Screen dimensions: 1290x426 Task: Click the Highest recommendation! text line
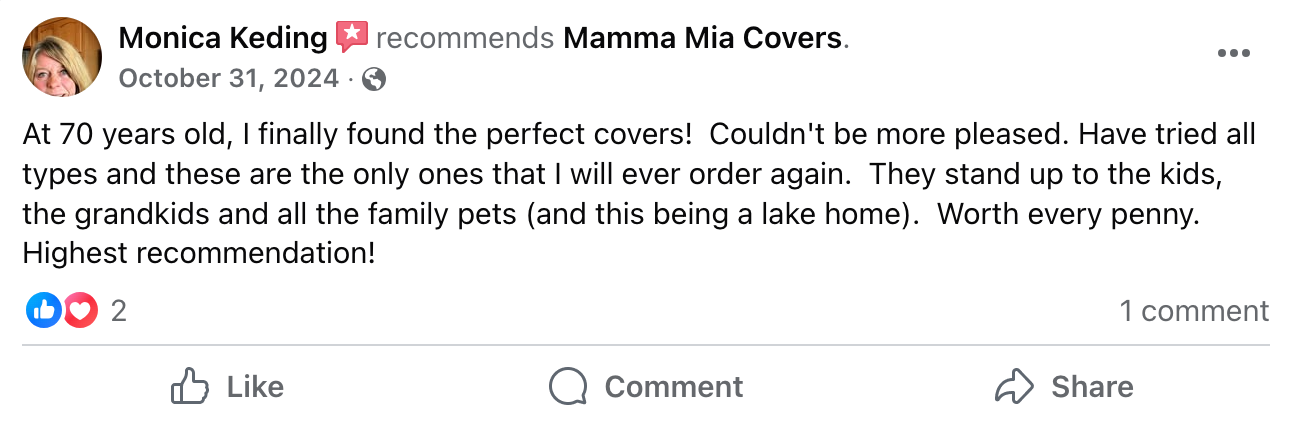click(x=198, y=254)
